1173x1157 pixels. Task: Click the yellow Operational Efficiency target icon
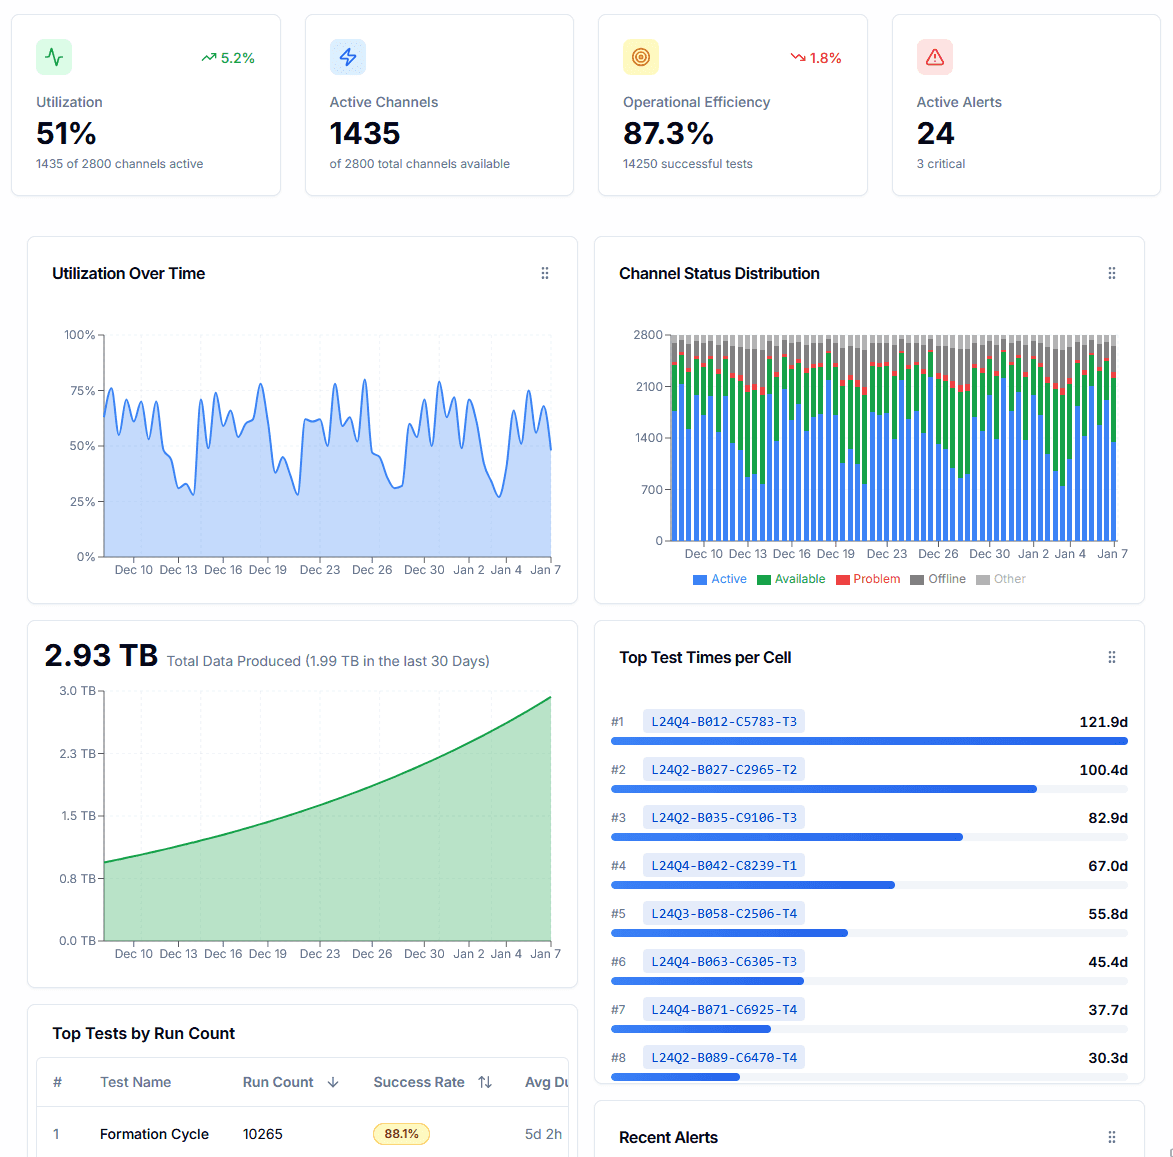tap(641, 57)
